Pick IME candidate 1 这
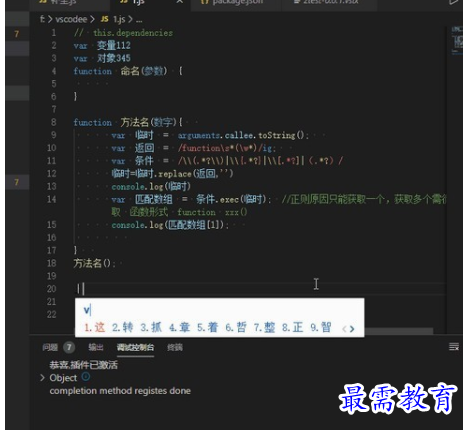The height and width of the screenshot is (430, 463). [x=94, y=327]
